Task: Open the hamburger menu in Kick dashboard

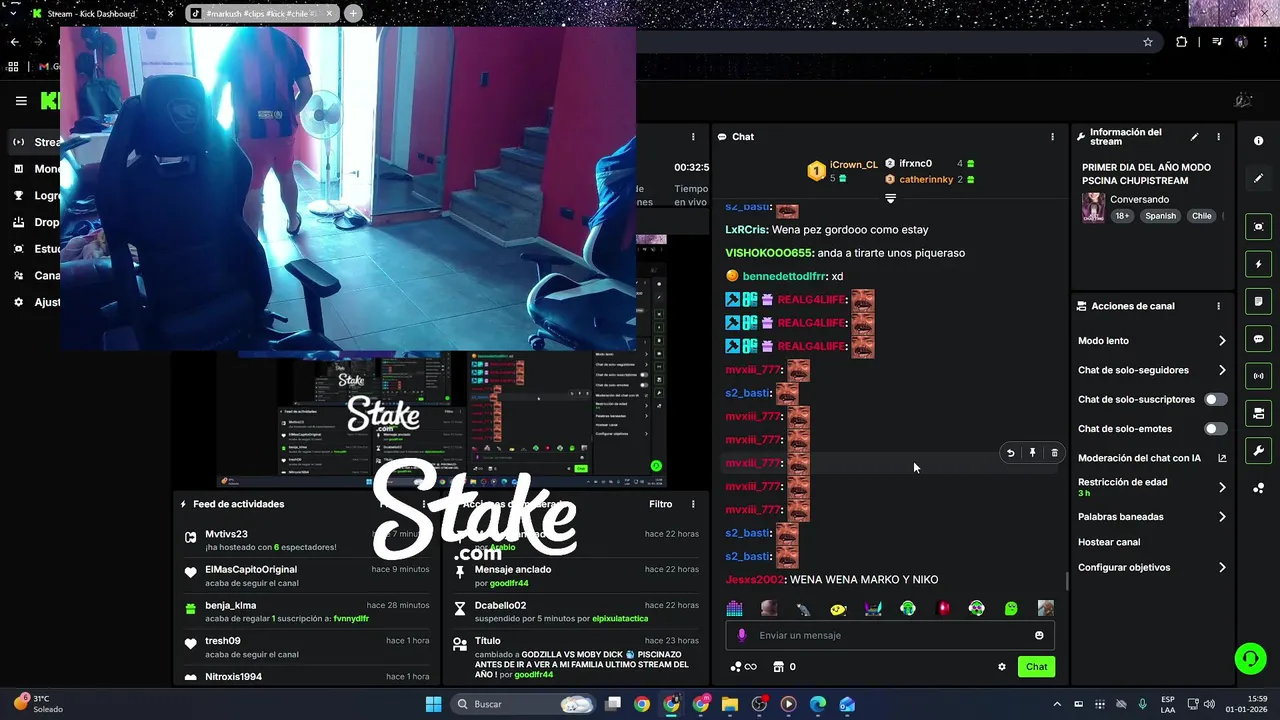Action: pos(21,100)
